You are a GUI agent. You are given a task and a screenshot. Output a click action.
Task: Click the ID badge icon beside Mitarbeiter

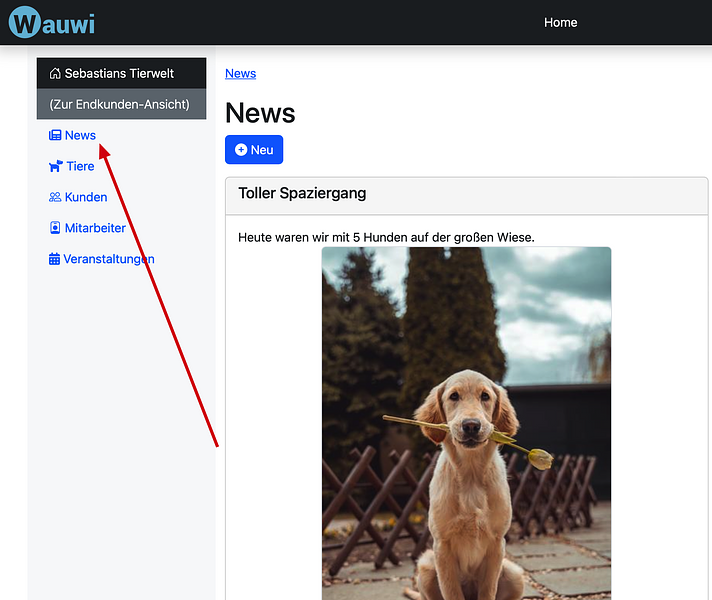point(55,229)
